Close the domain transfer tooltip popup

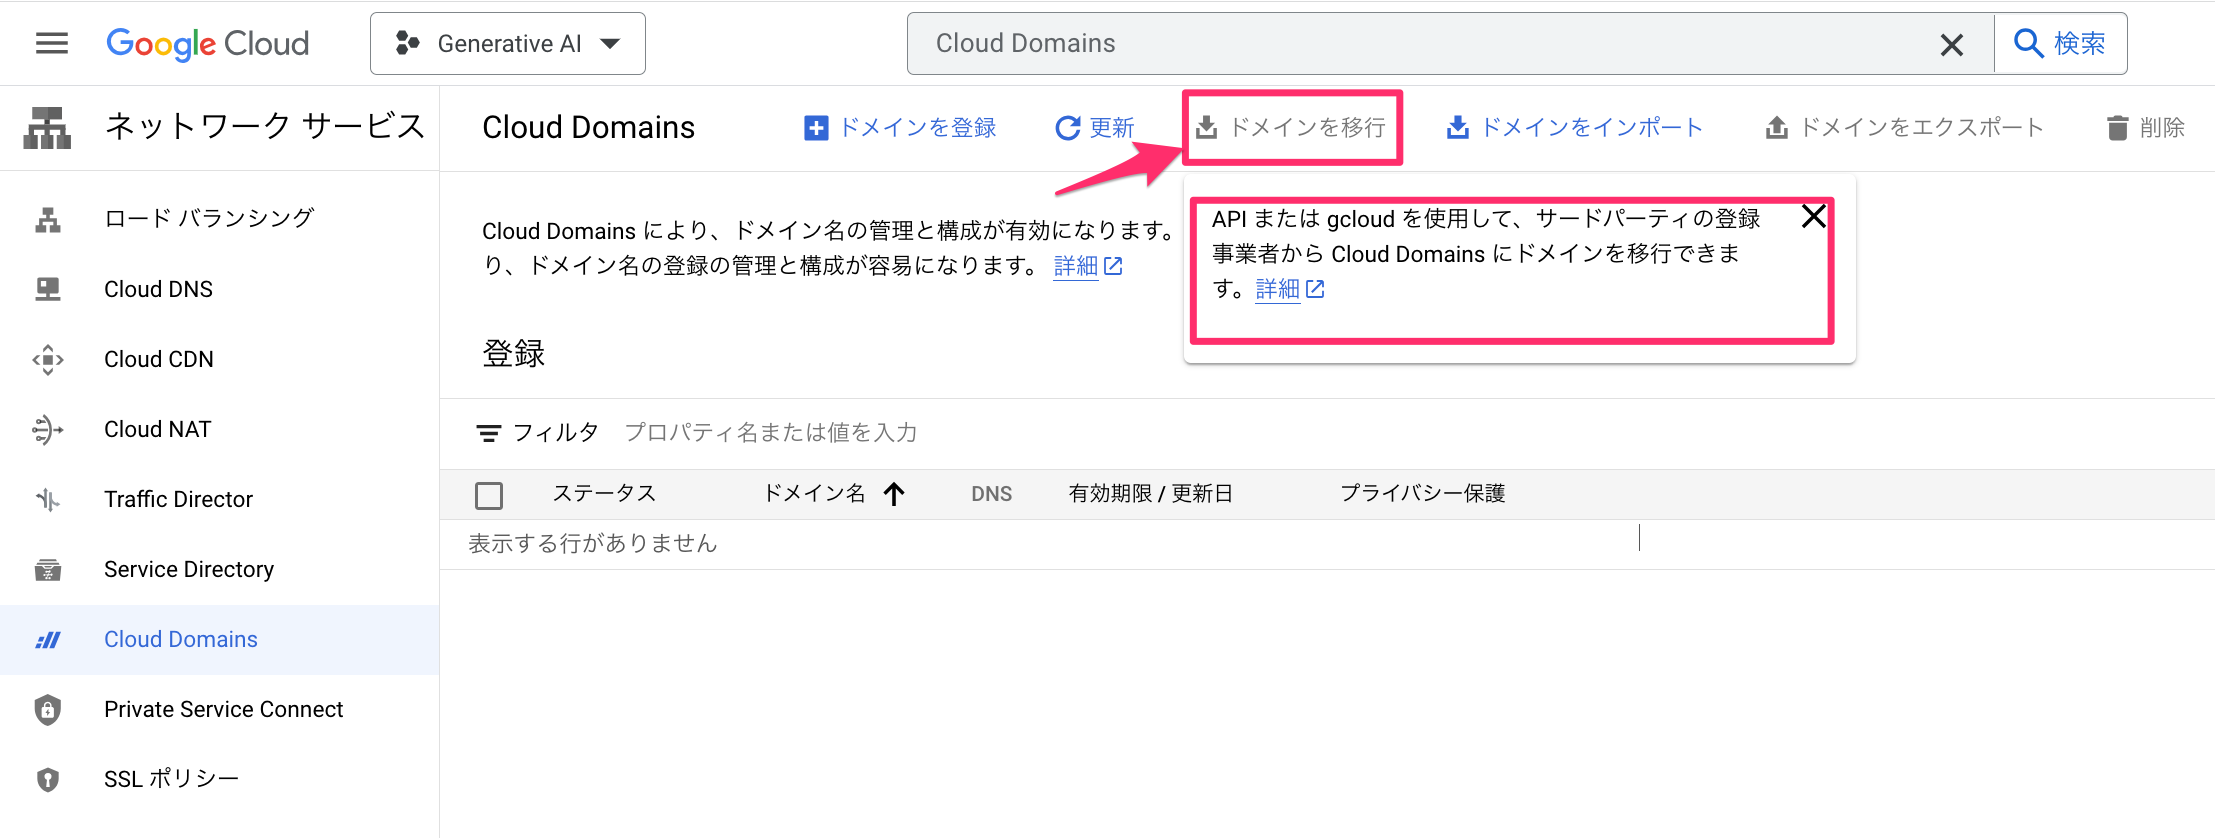coord(1813,216)
